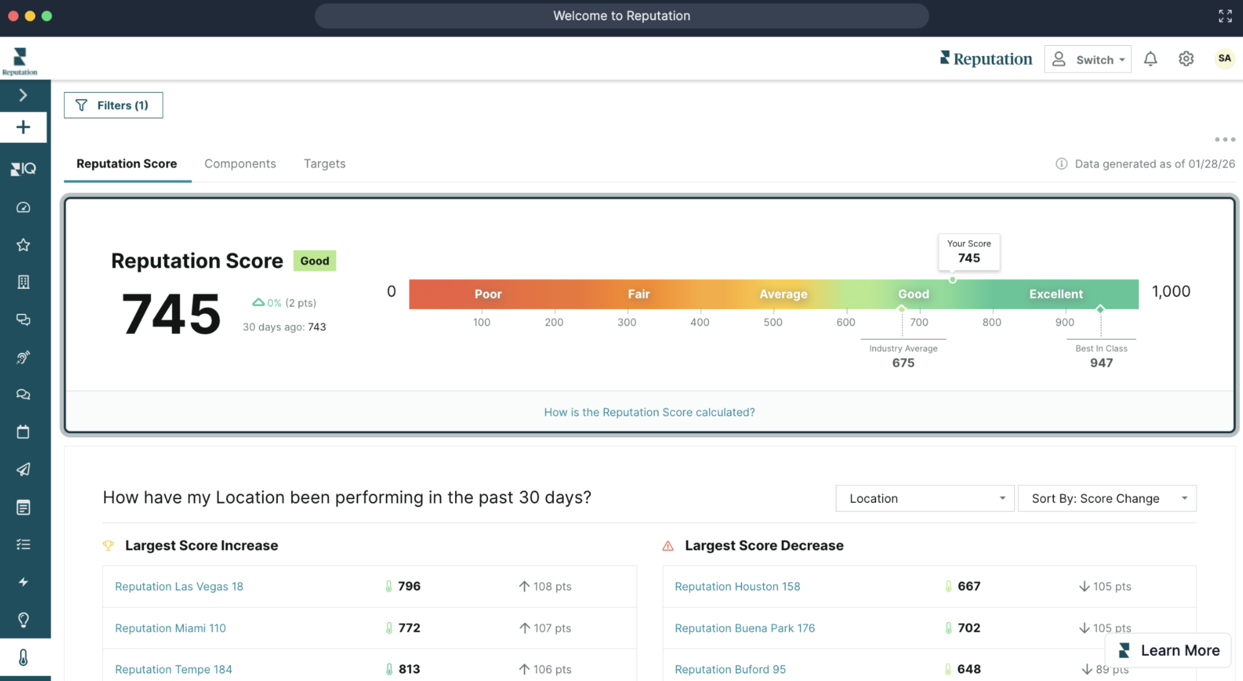Click the Best In Class 947 value
The height and width of the screenshot is (681, 1243).
[x=1101, y=363]
